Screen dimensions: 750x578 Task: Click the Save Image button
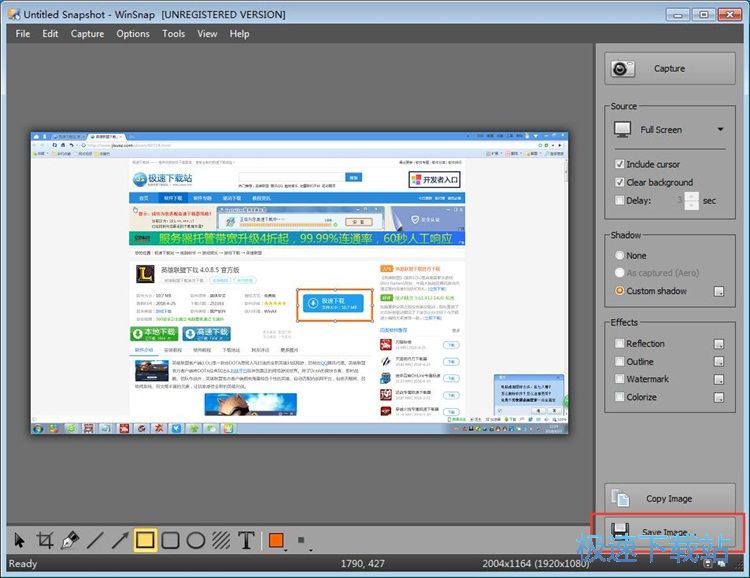pos(670,531)
